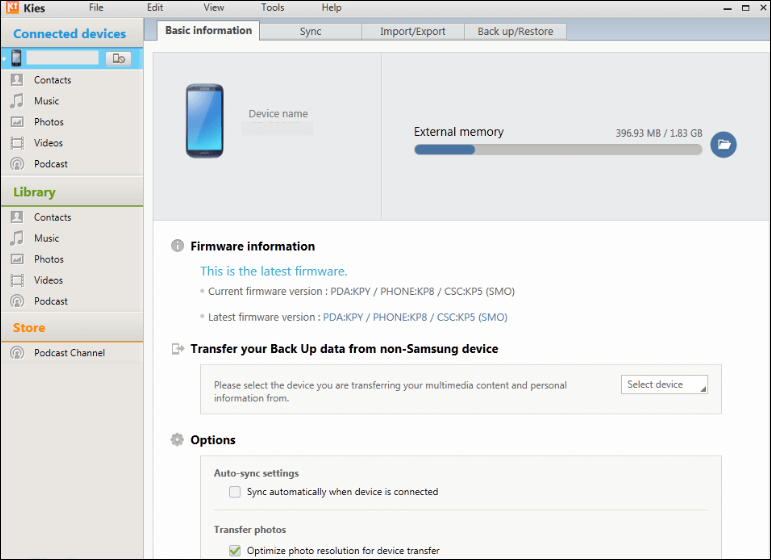The width and height of the screenshot is (771, 560).
Task: Click the device transfer button beside phone name
Action: pyautogui.click(x=119, y=59)
